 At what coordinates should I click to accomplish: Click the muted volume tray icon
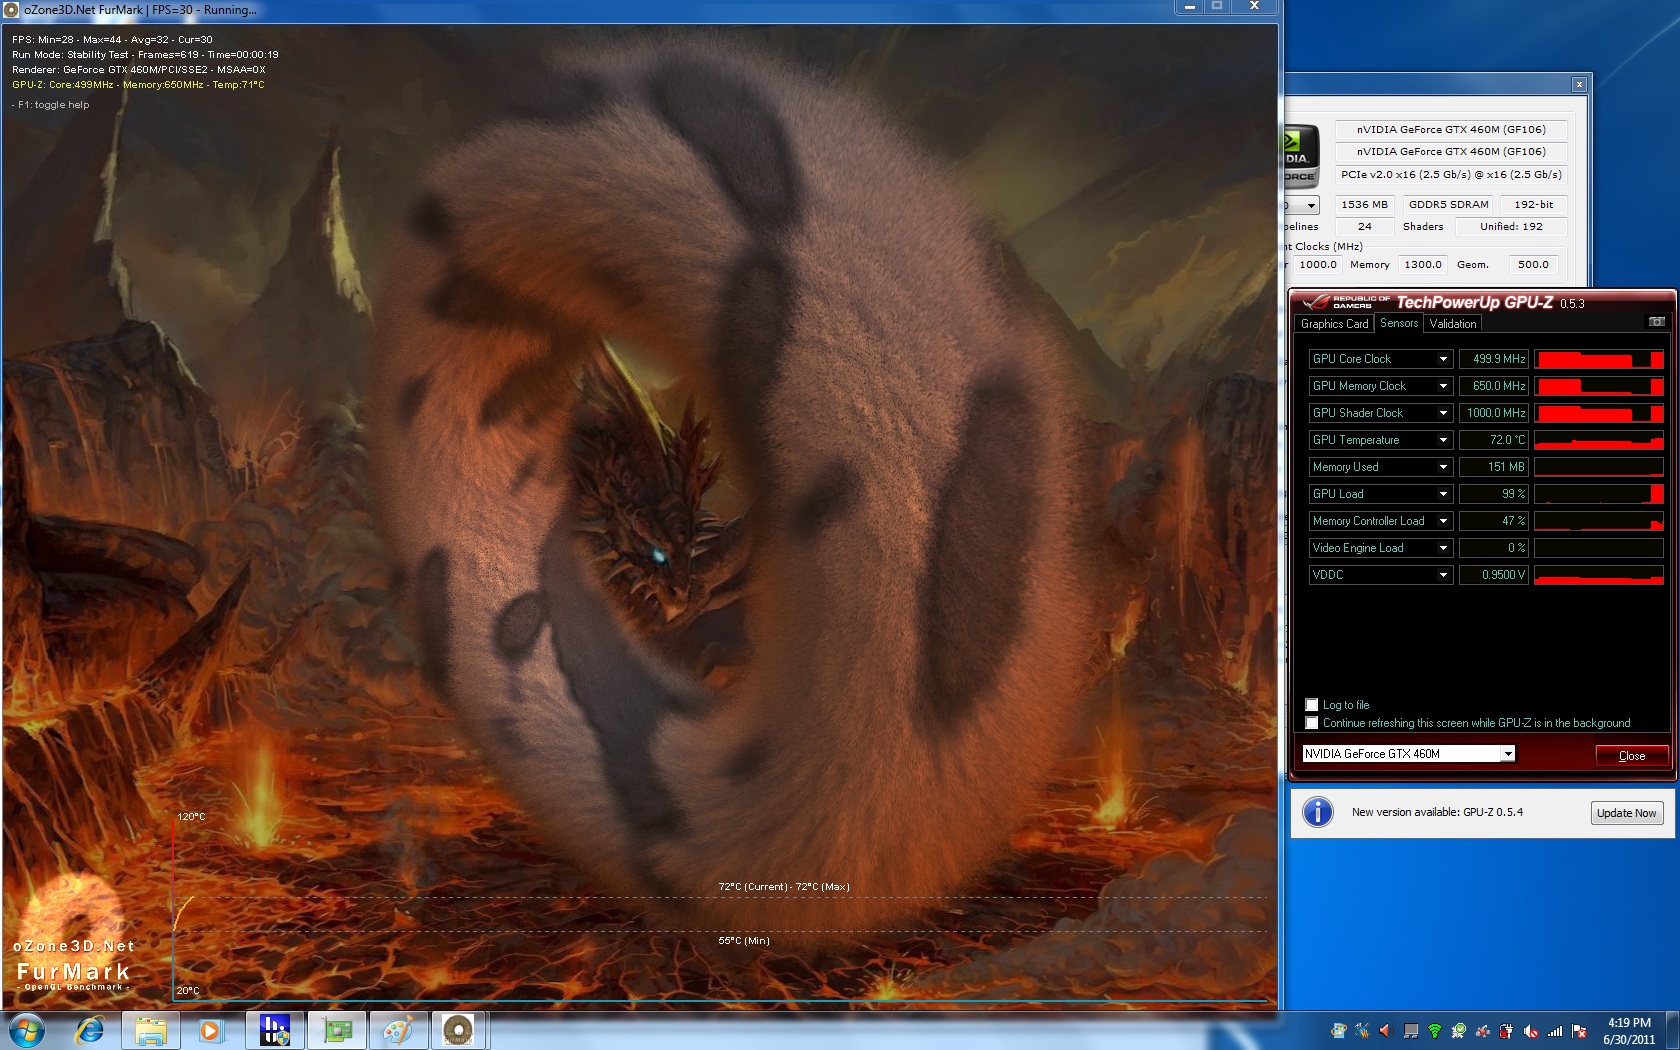point(1531,1030)
